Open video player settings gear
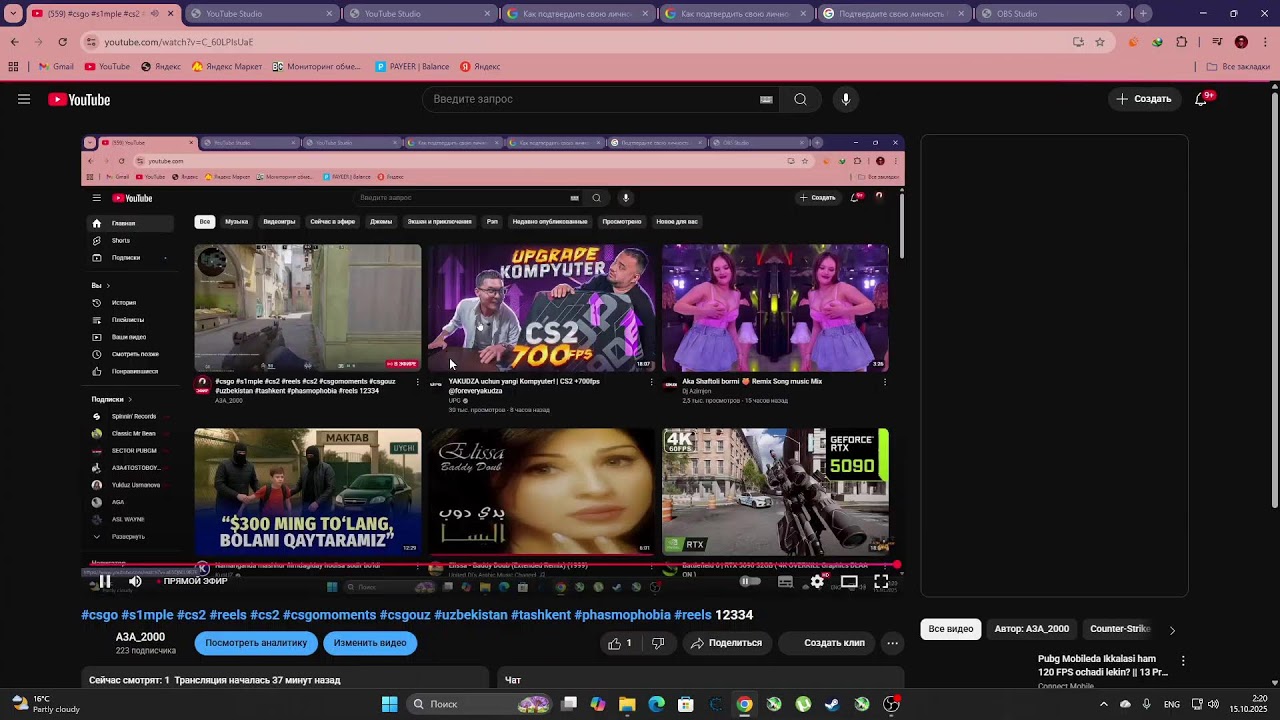 click(817, 581)
